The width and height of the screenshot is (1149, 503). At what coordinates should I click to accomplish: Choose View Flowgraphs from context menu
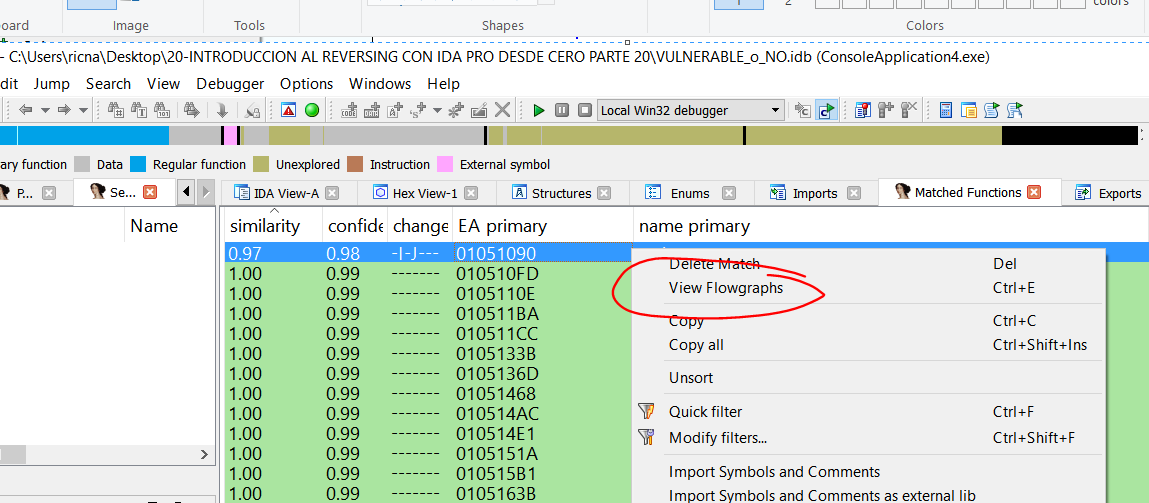pos(725,288)
